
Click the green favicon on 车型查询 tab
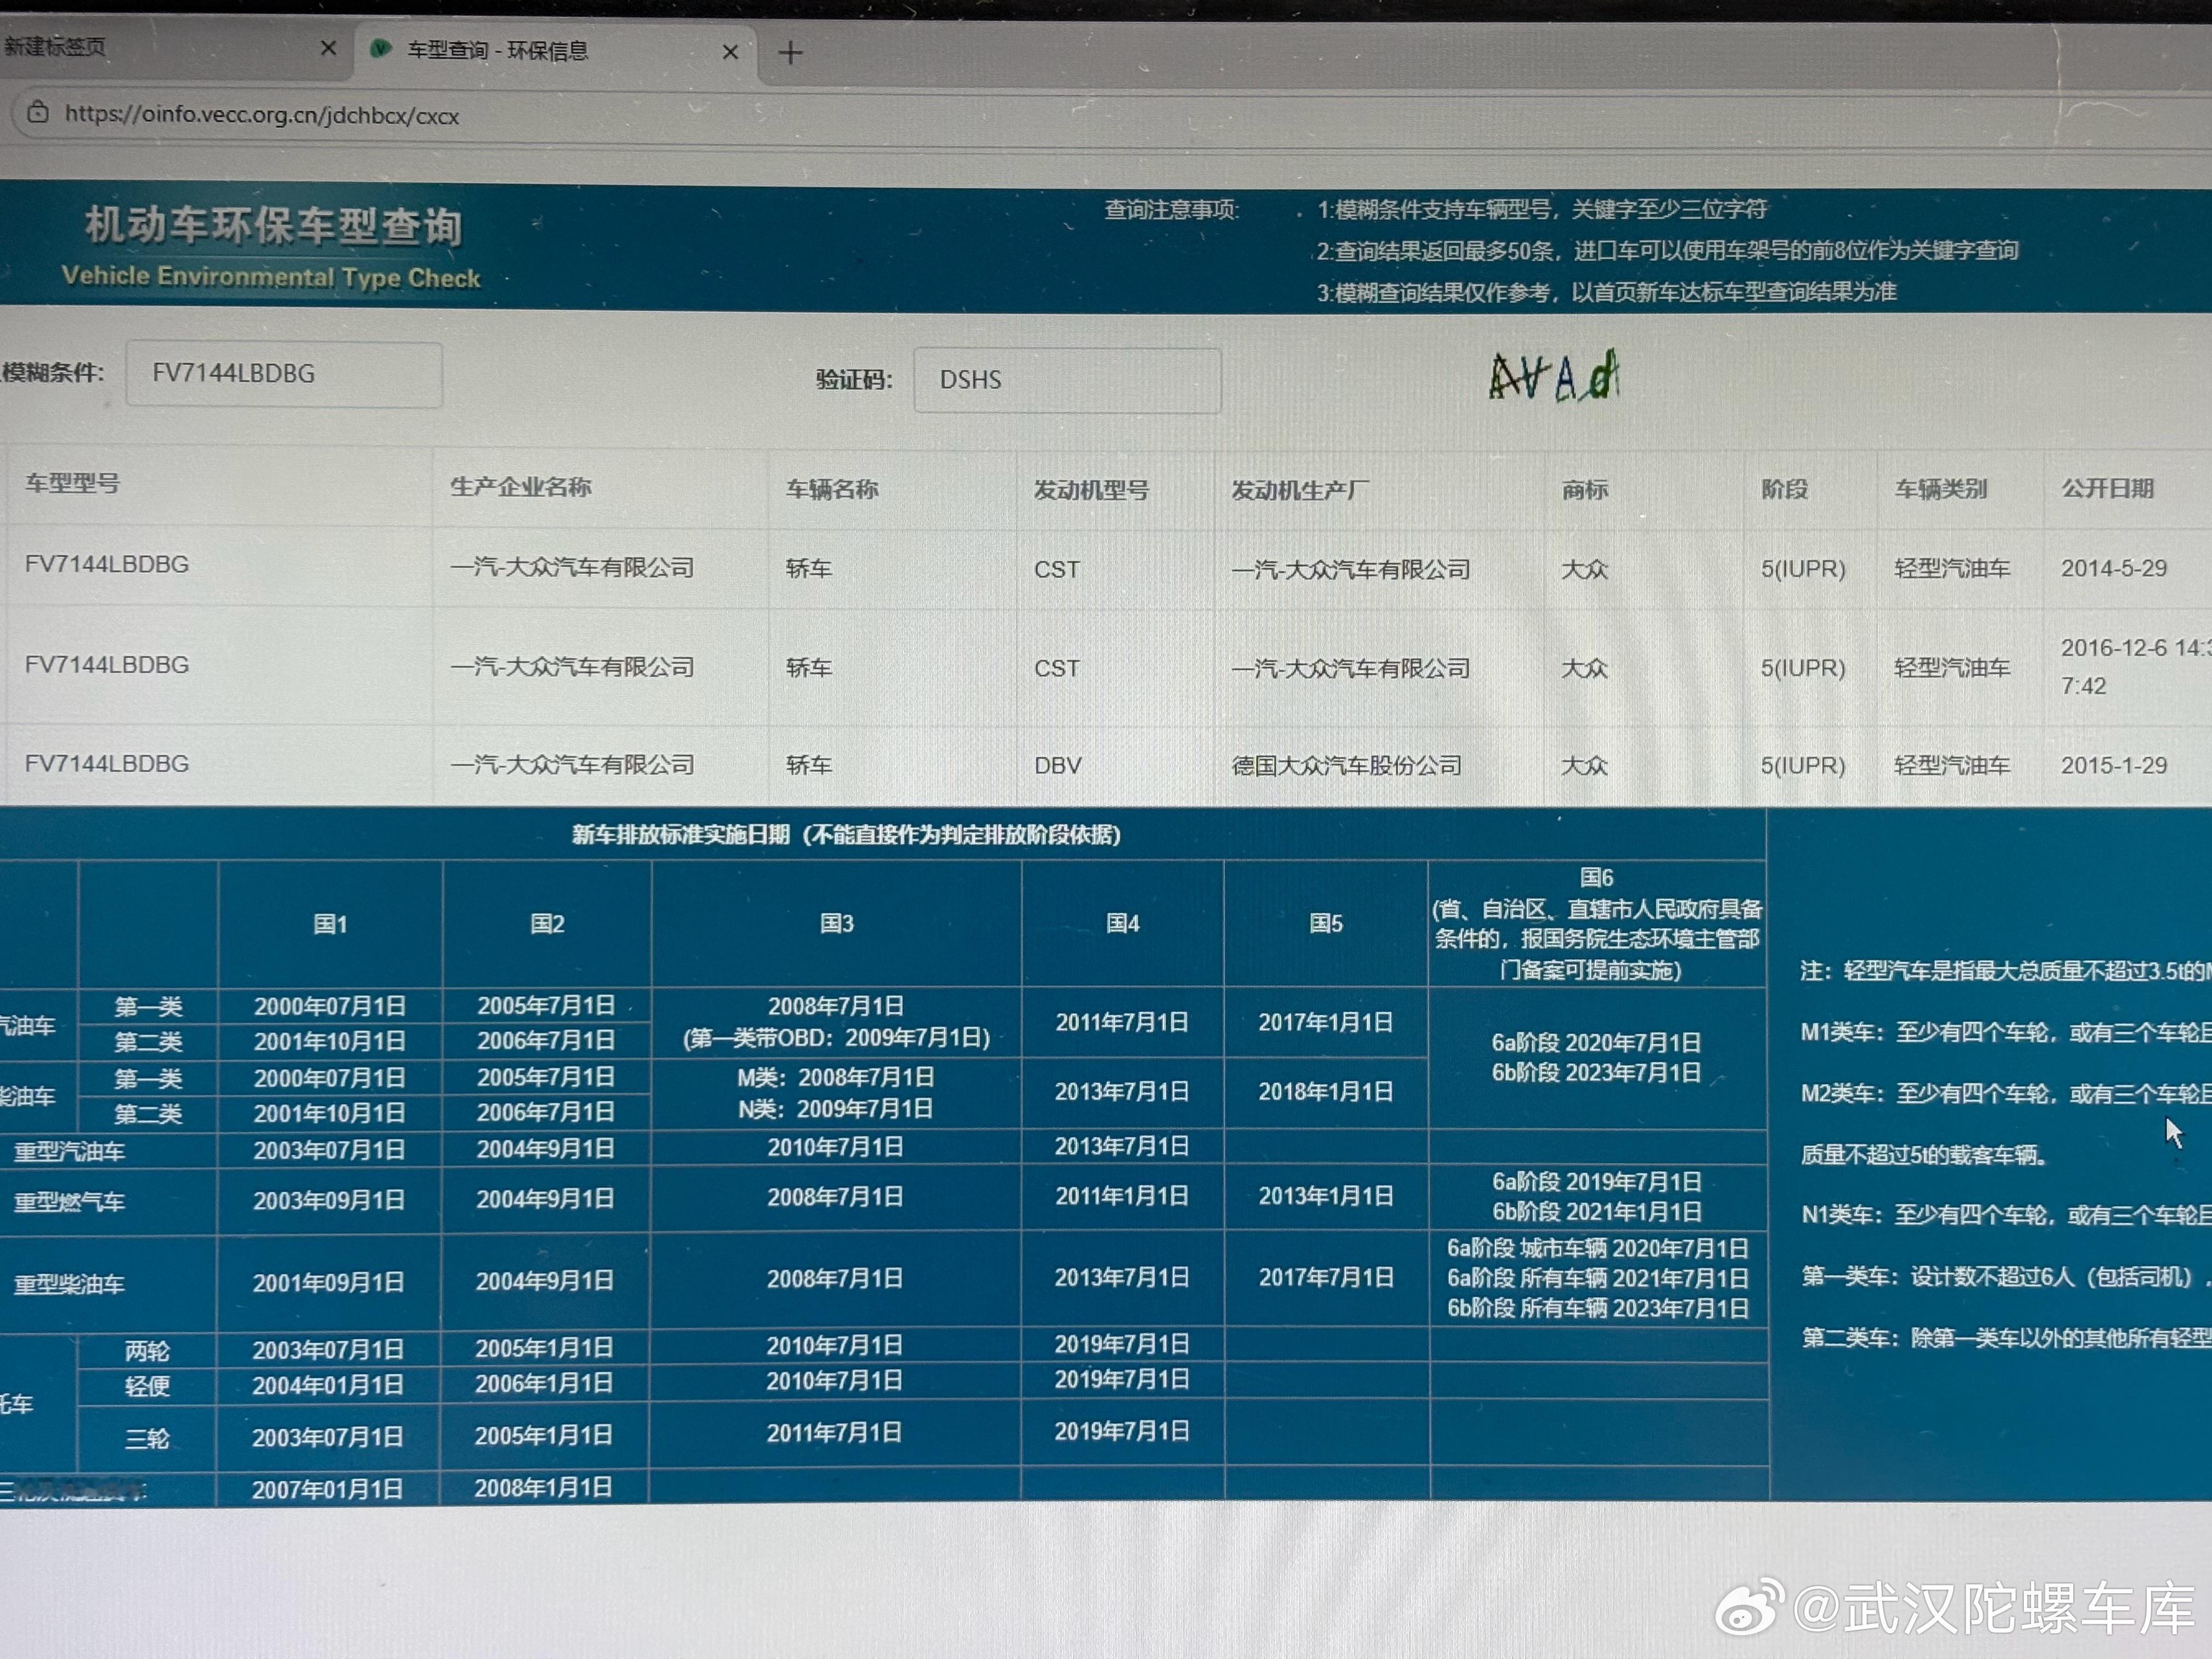[380, 49]
